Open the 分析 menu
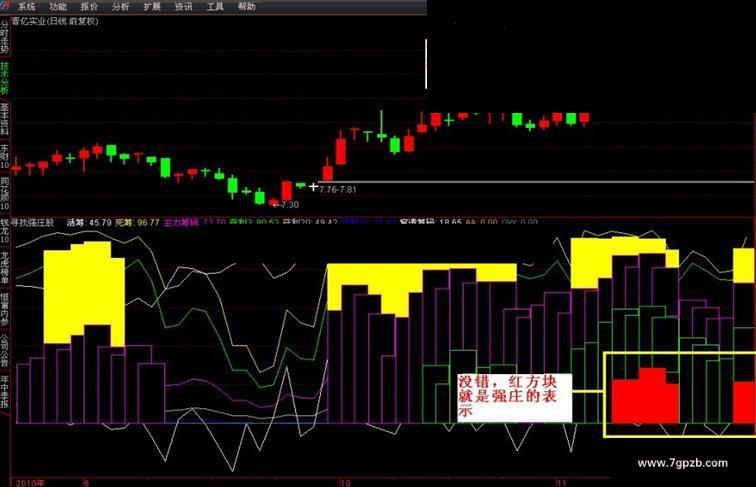 (121, 7)
